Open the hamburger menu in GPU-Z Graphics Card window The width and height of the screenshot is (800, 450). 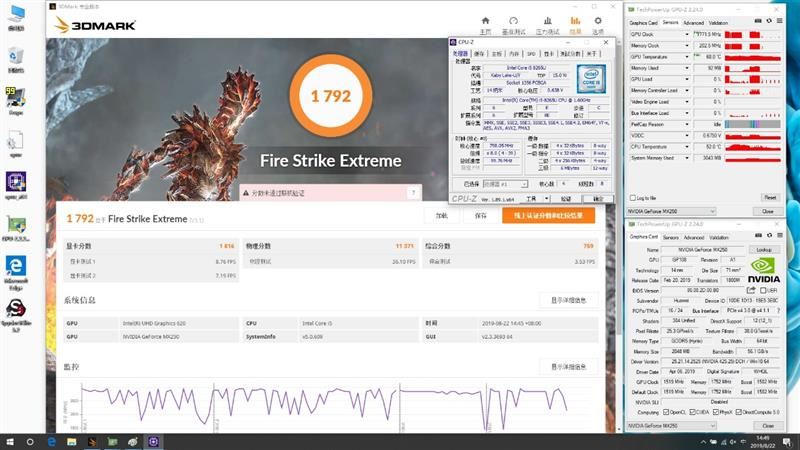[x=779, y=236]
